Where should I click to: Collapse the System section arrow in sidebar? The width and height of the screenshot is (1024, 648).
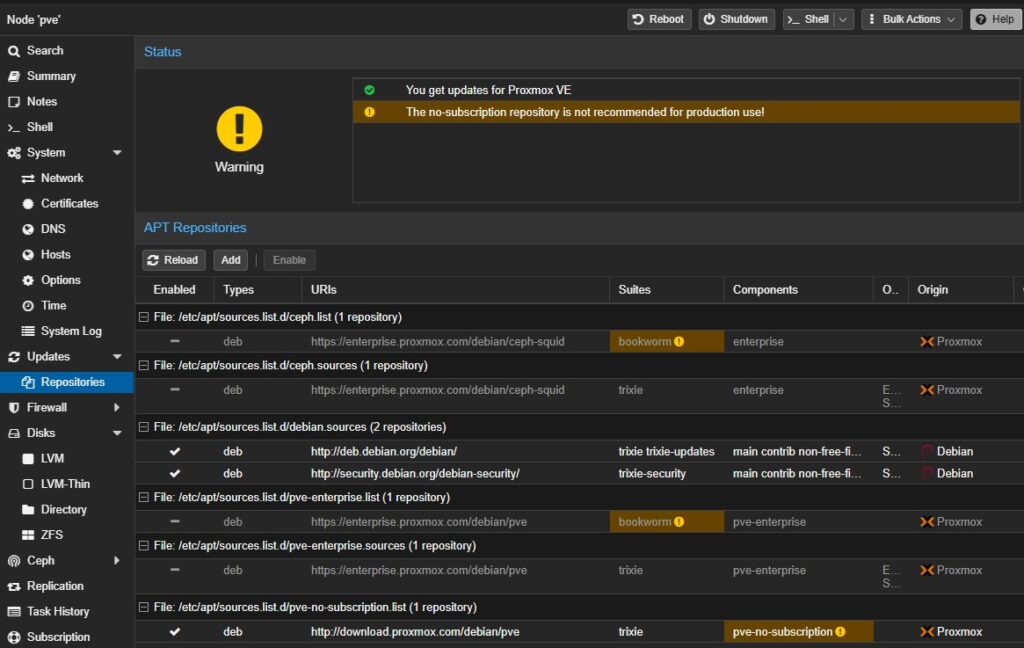coord(117,153)
